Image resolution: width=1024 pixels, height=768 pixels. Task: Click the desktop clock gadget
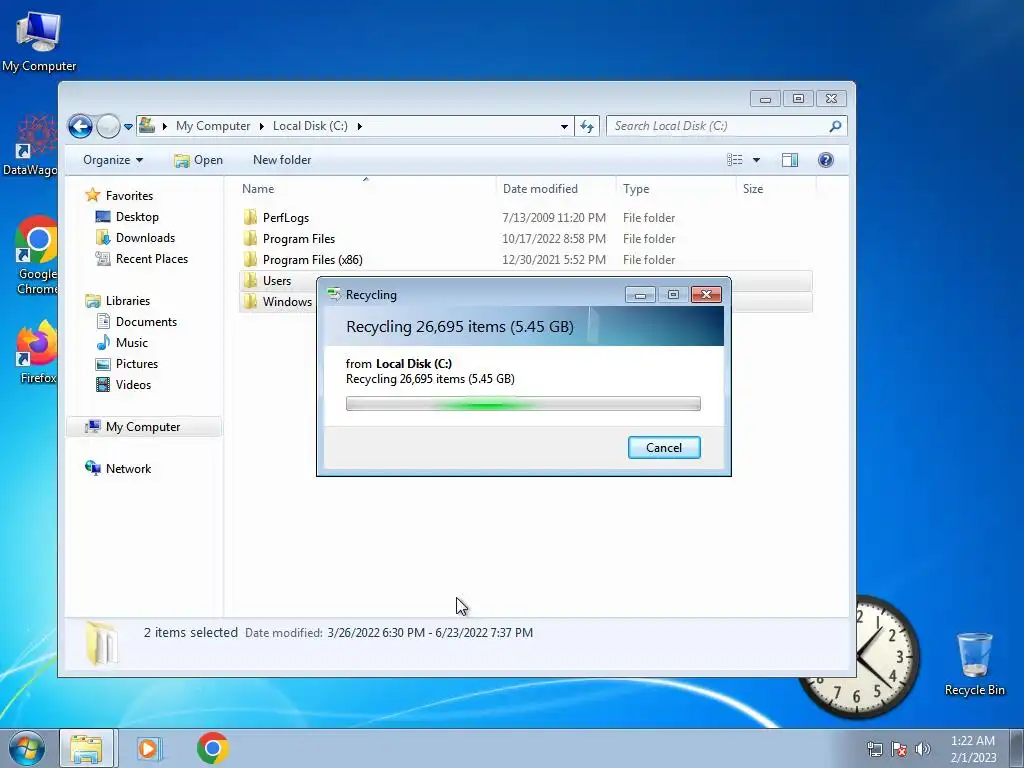[x=859, y=658]
